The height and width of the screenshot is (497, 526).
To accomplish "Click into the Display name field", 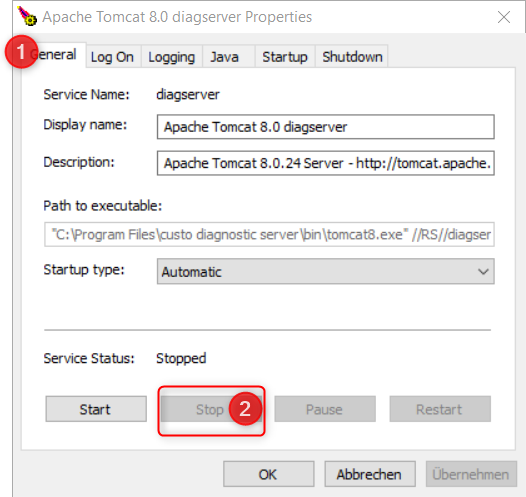I will pos(325,127).
